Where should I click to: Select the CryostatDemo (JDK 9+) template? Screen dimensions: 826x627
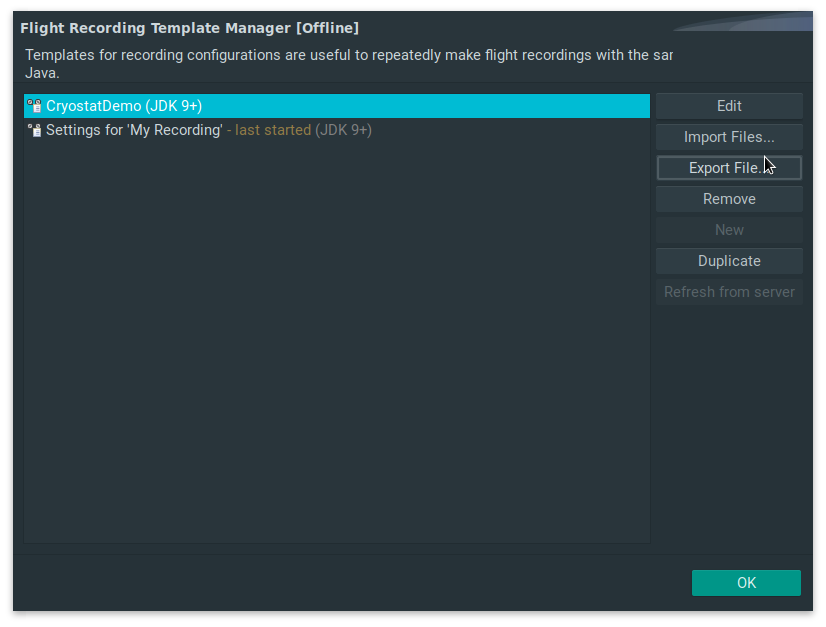(x=124, y=106)
